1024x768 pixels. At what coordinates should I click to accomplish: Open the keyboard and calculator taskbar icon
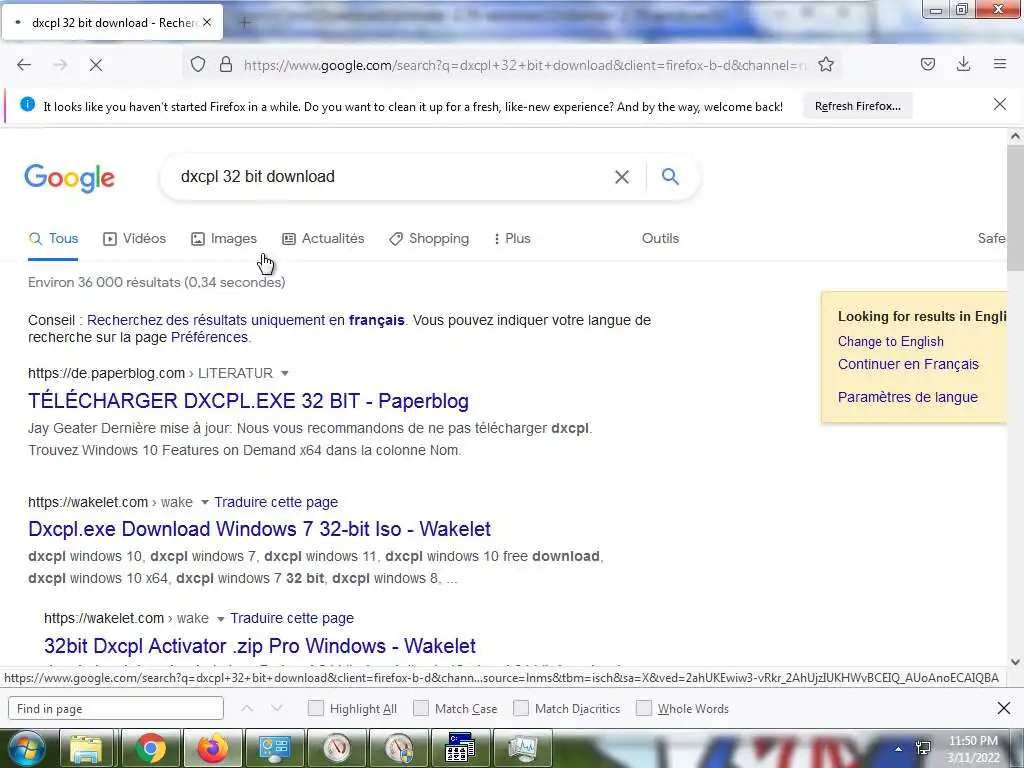pos(461,749)
